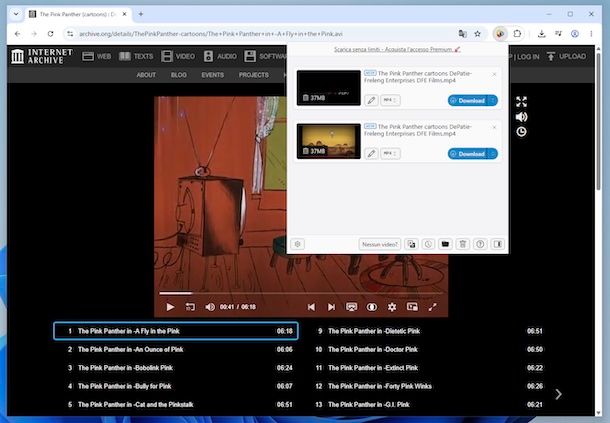Open the translate page icon in address bar
This screenshot has width=610, height=423.
(x=462, y=34)
